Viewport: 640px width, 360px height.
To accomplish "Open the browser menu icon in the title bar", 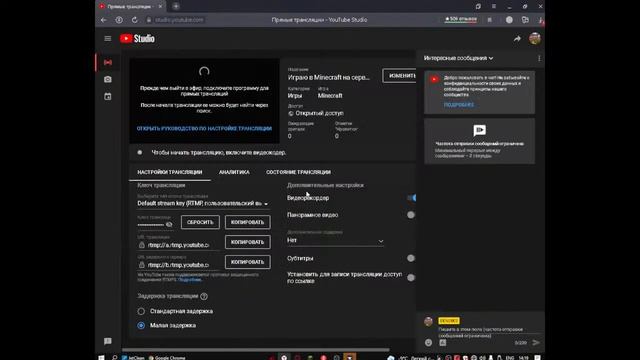I will tap(493, 6).
